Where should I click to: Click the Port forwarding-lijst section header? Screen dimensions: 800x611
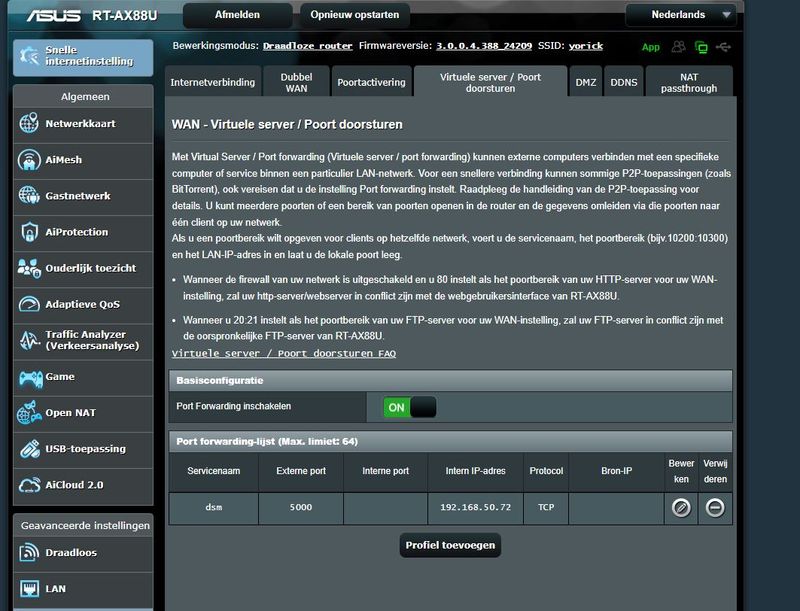click(x=451, y=442)
